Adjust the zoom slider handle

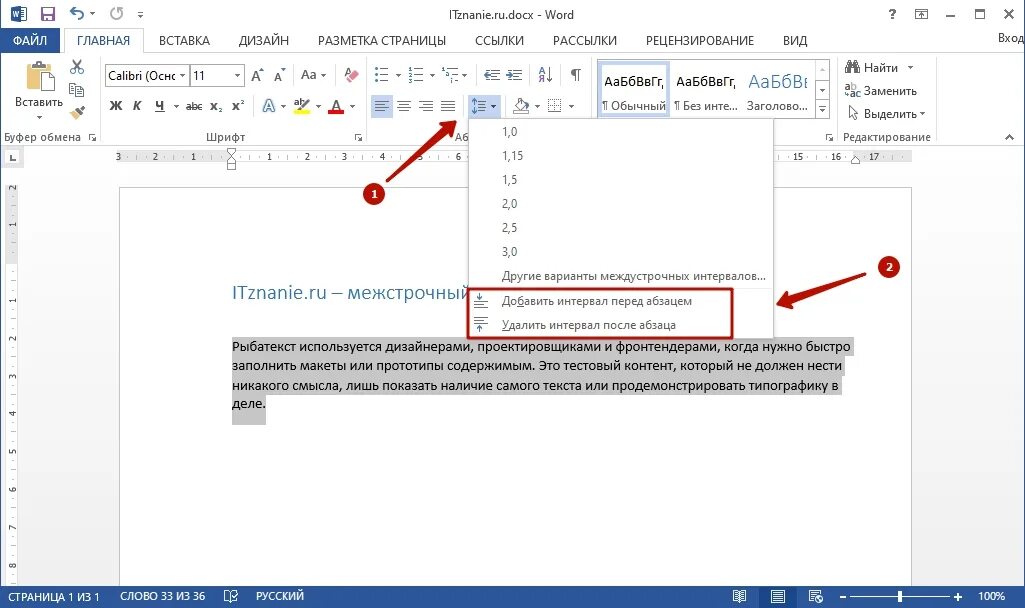tap(900, 596)
